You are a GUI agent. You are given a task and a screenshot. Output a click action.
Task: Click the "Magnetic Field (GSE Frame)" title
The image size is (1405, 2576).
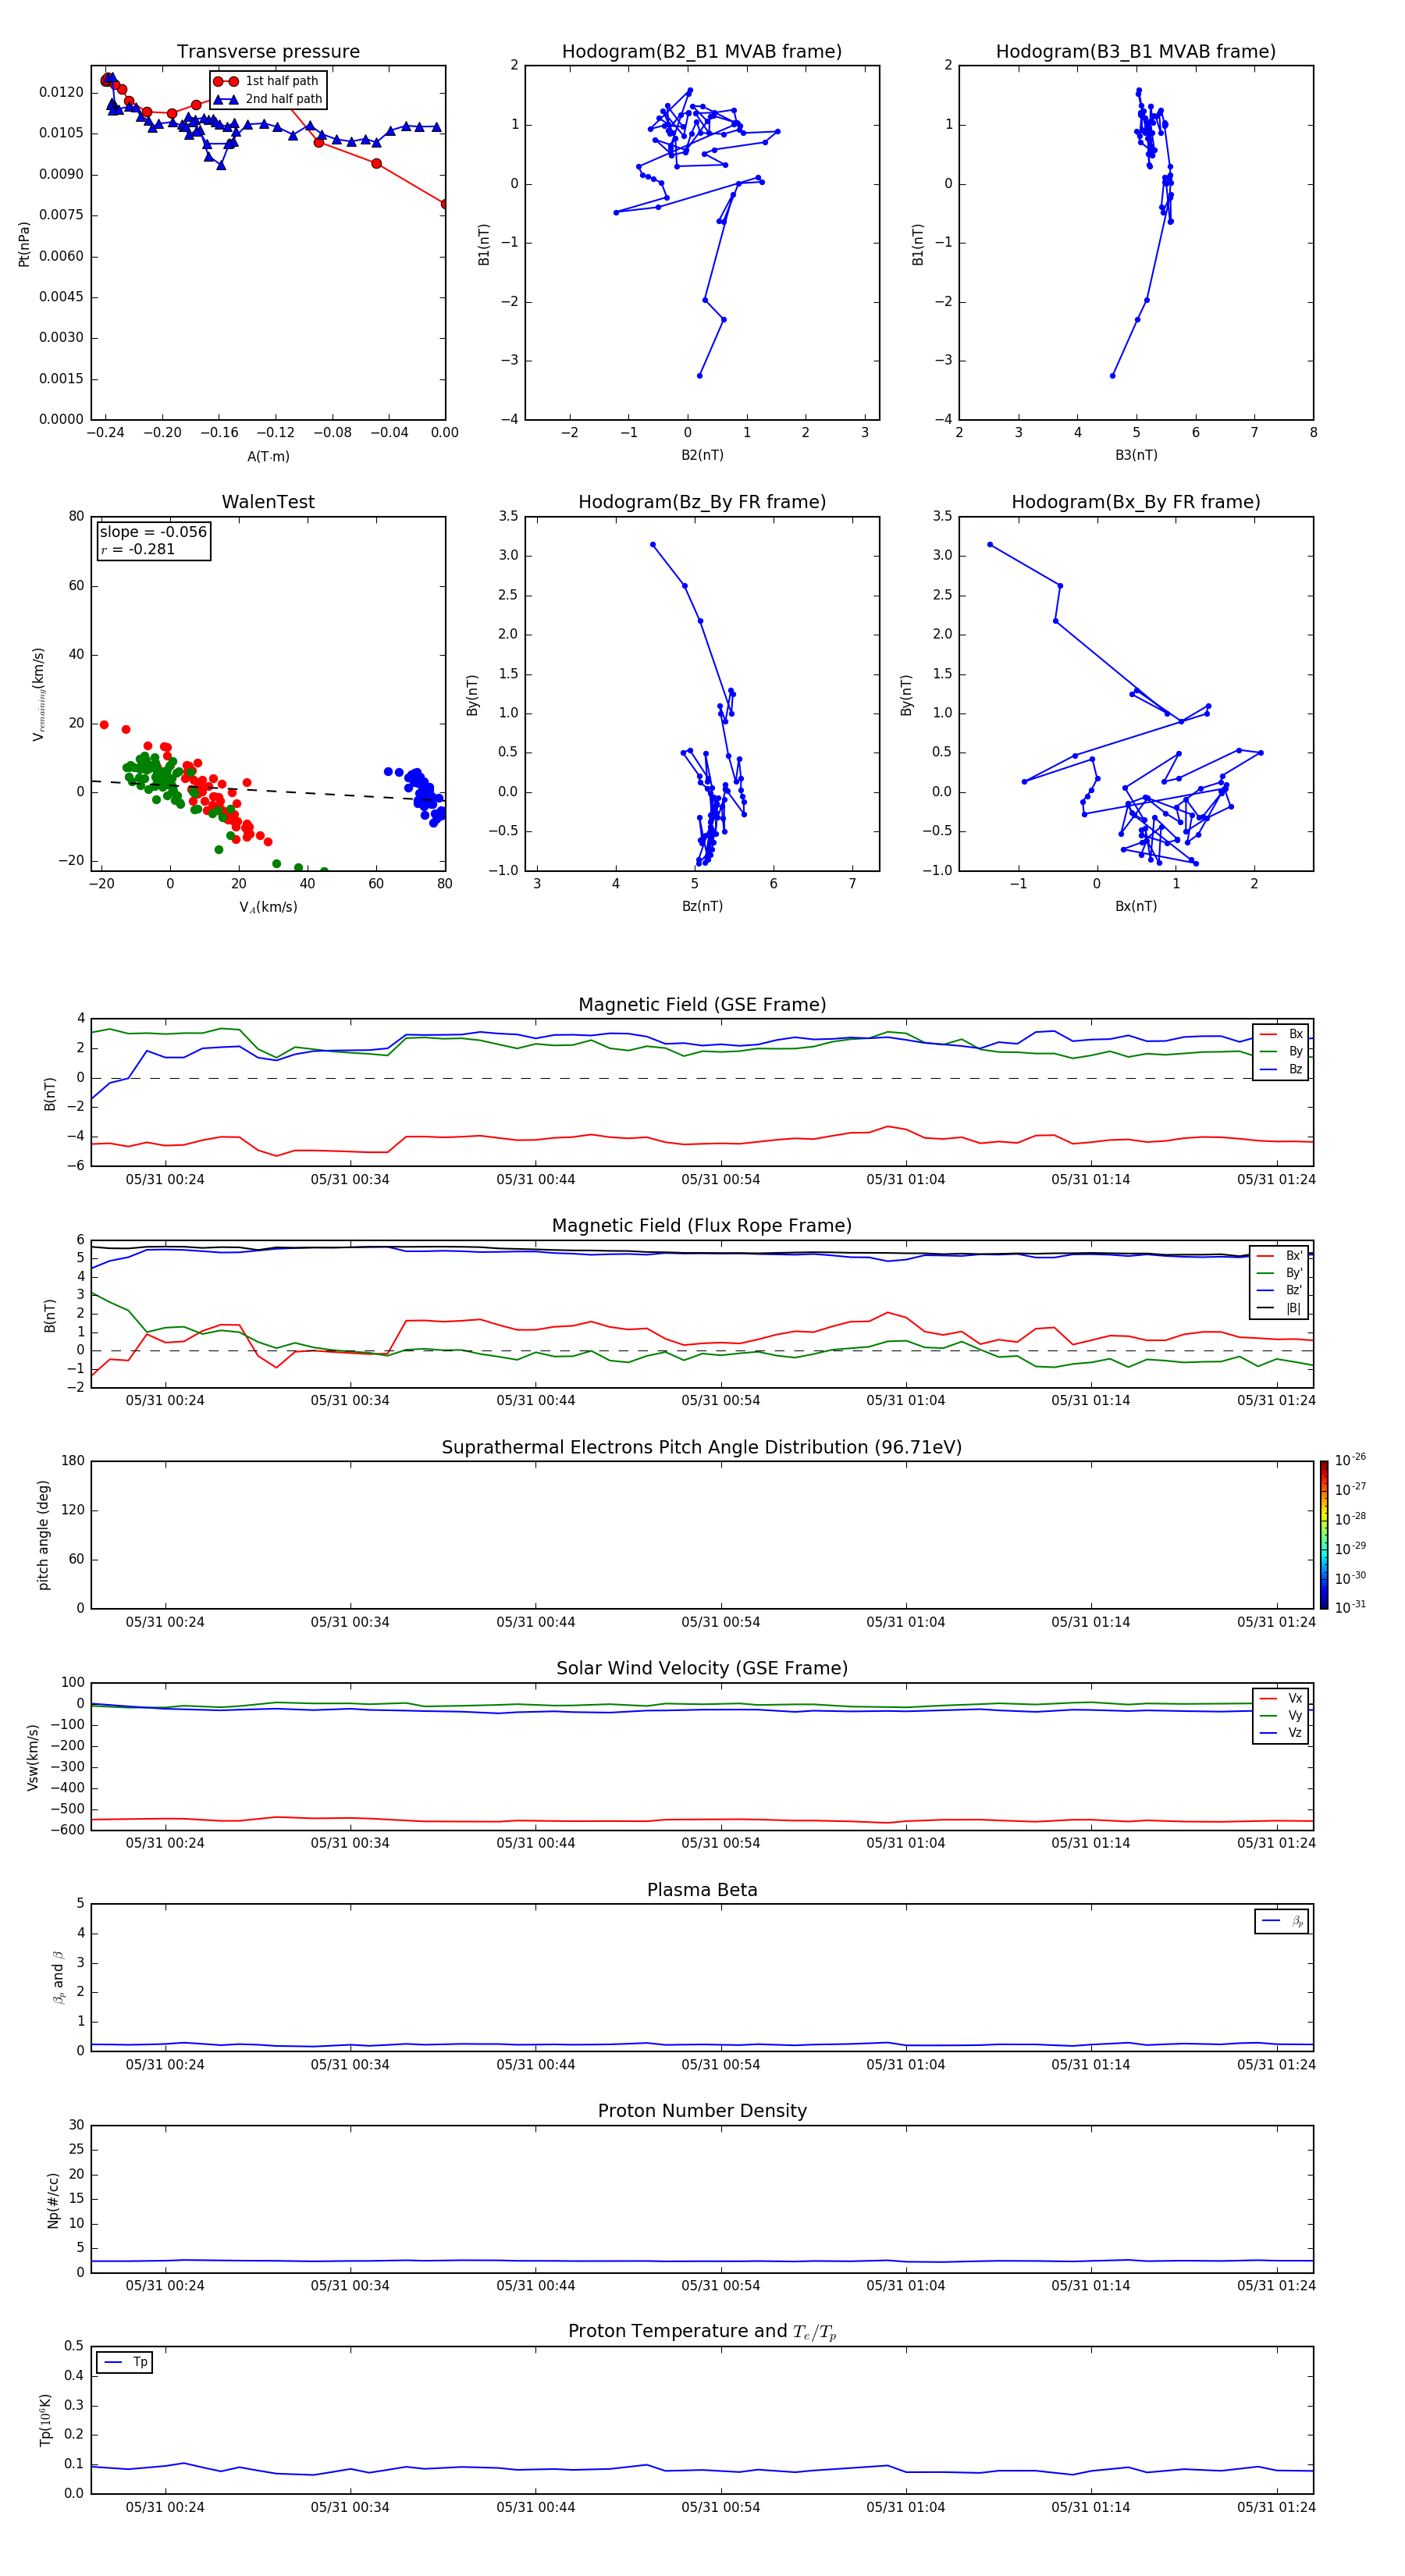(x=702, y=1005)
